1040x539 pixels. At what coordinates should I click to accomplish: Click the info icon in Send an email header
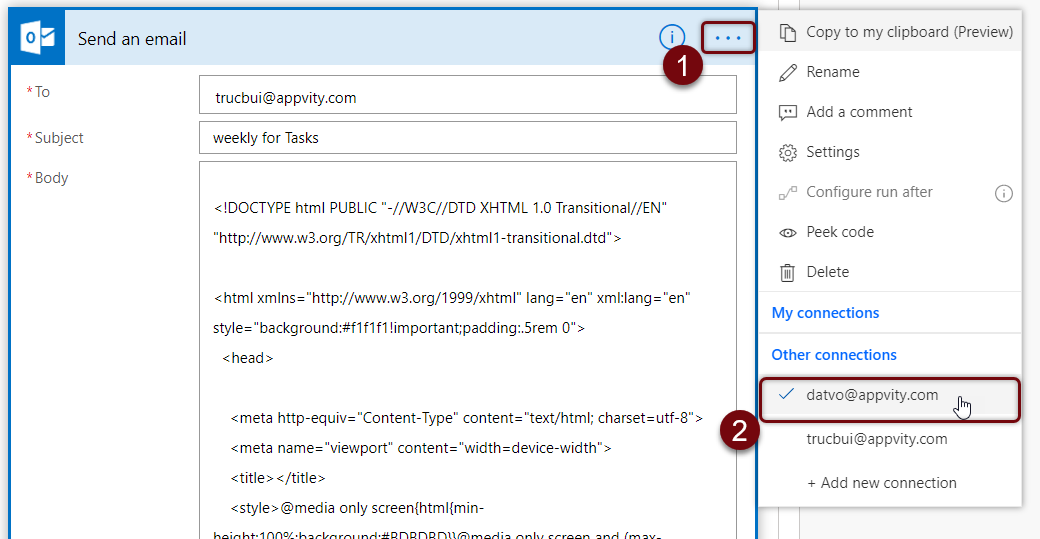(x=671, y=38)
